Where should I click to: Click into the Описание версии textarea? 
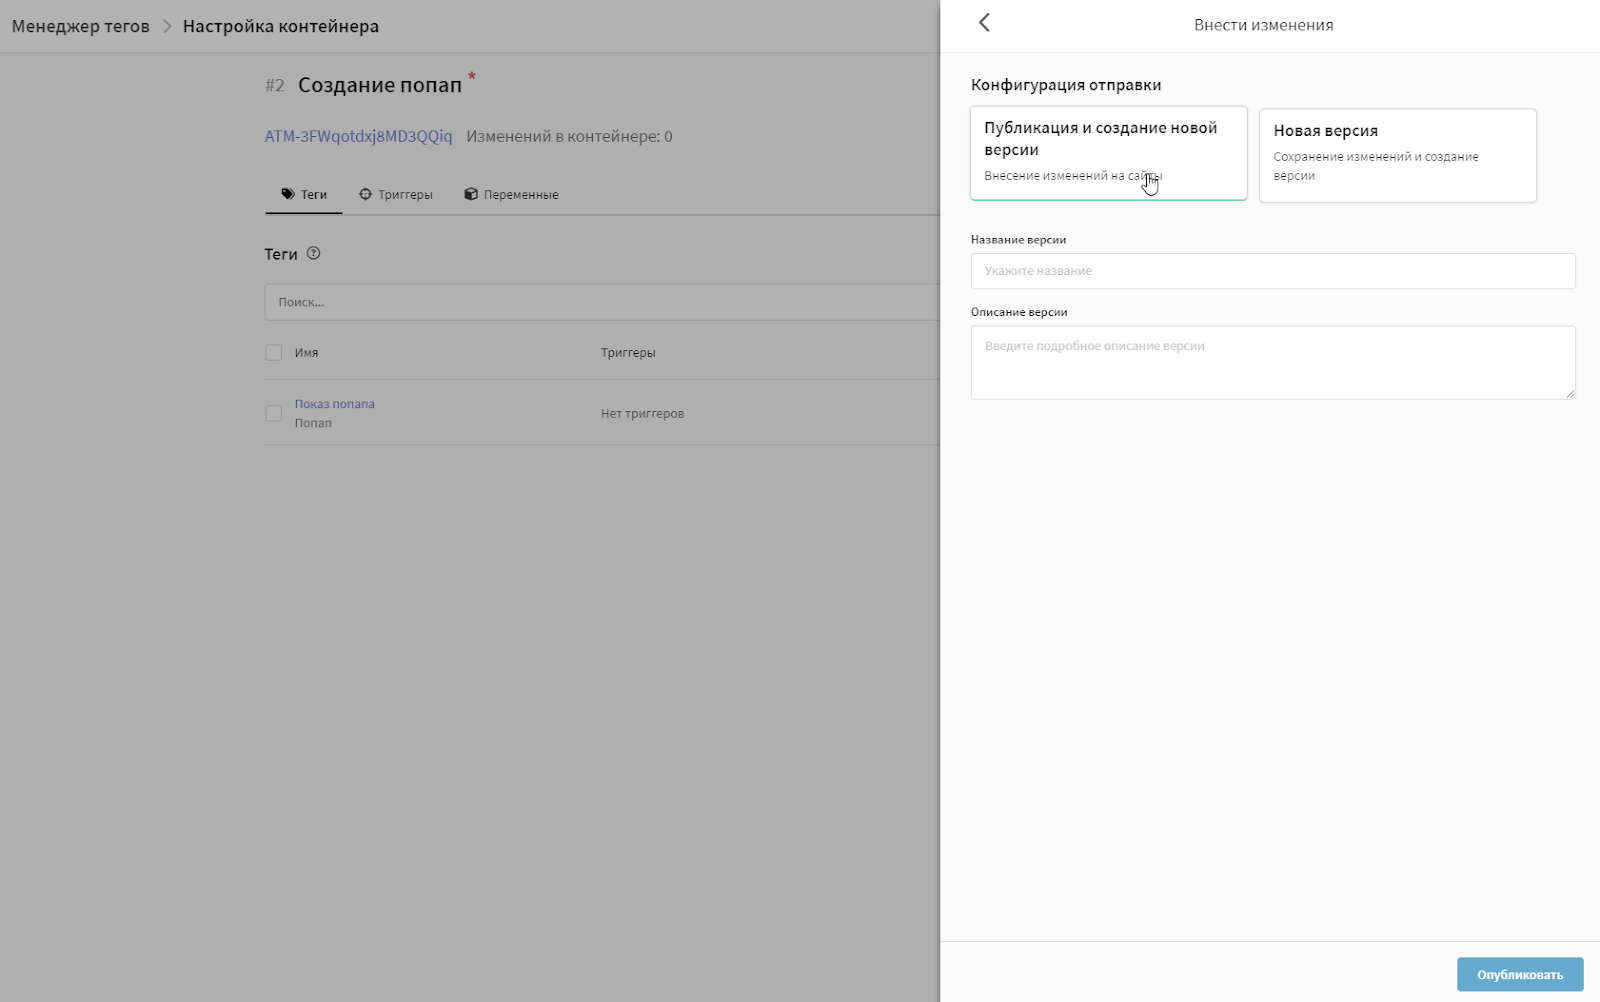tap(1273, 362)
